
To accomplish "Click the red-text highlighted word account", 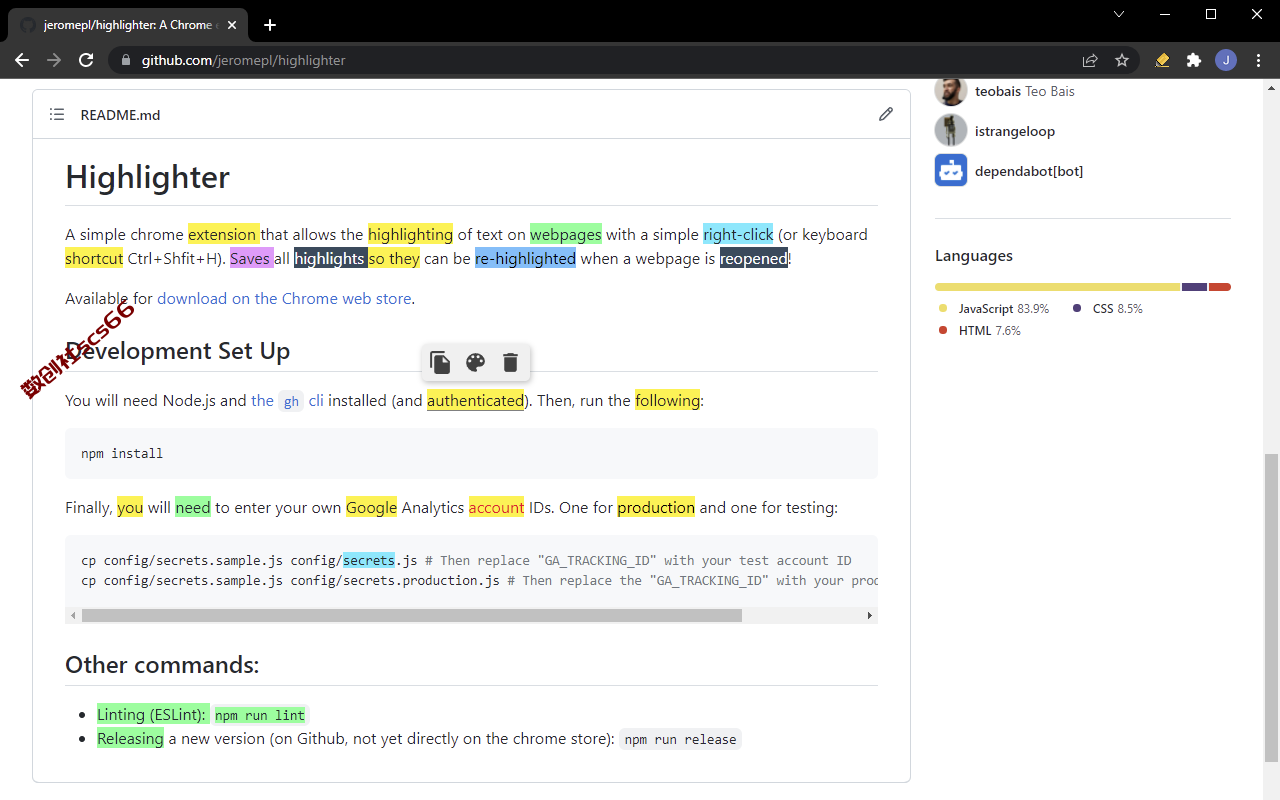I will coord(496,507).
